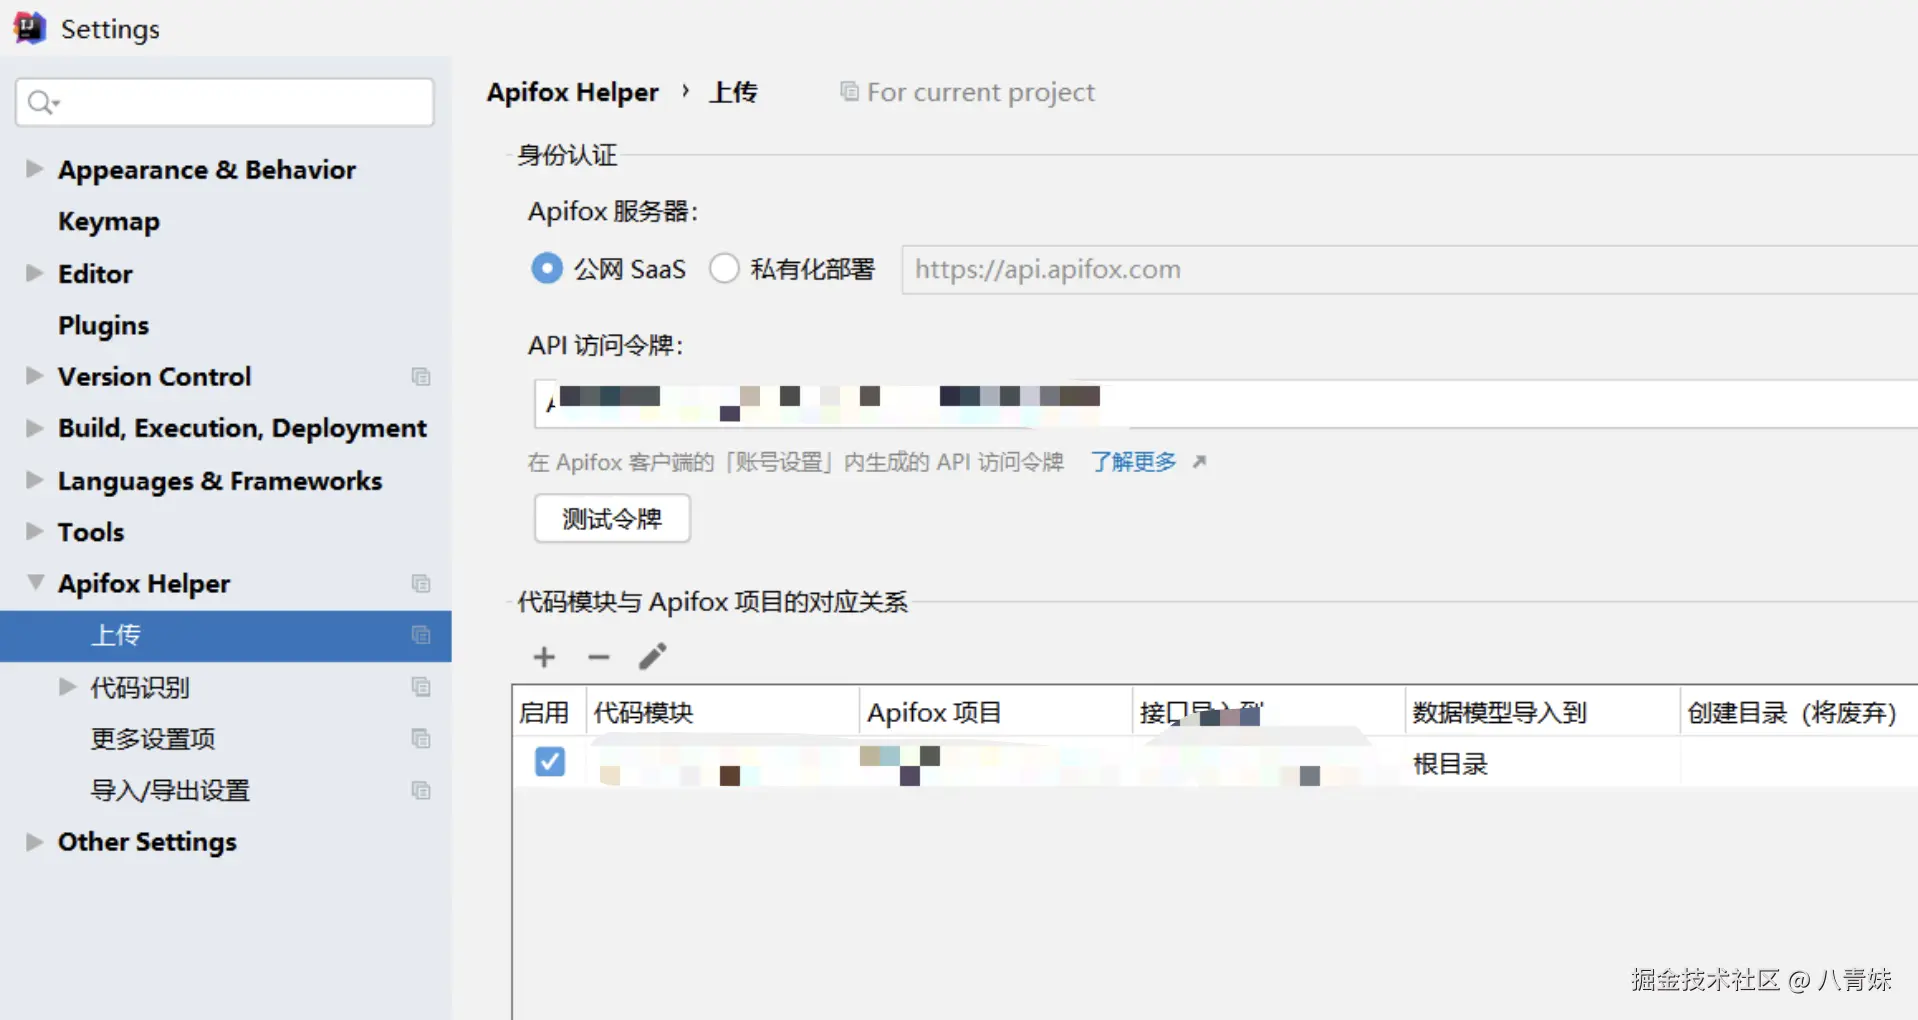The height and width of the screenshot is (1020, 1918).
Task: Open the Keymap settings page
Action: pos(109,221)
